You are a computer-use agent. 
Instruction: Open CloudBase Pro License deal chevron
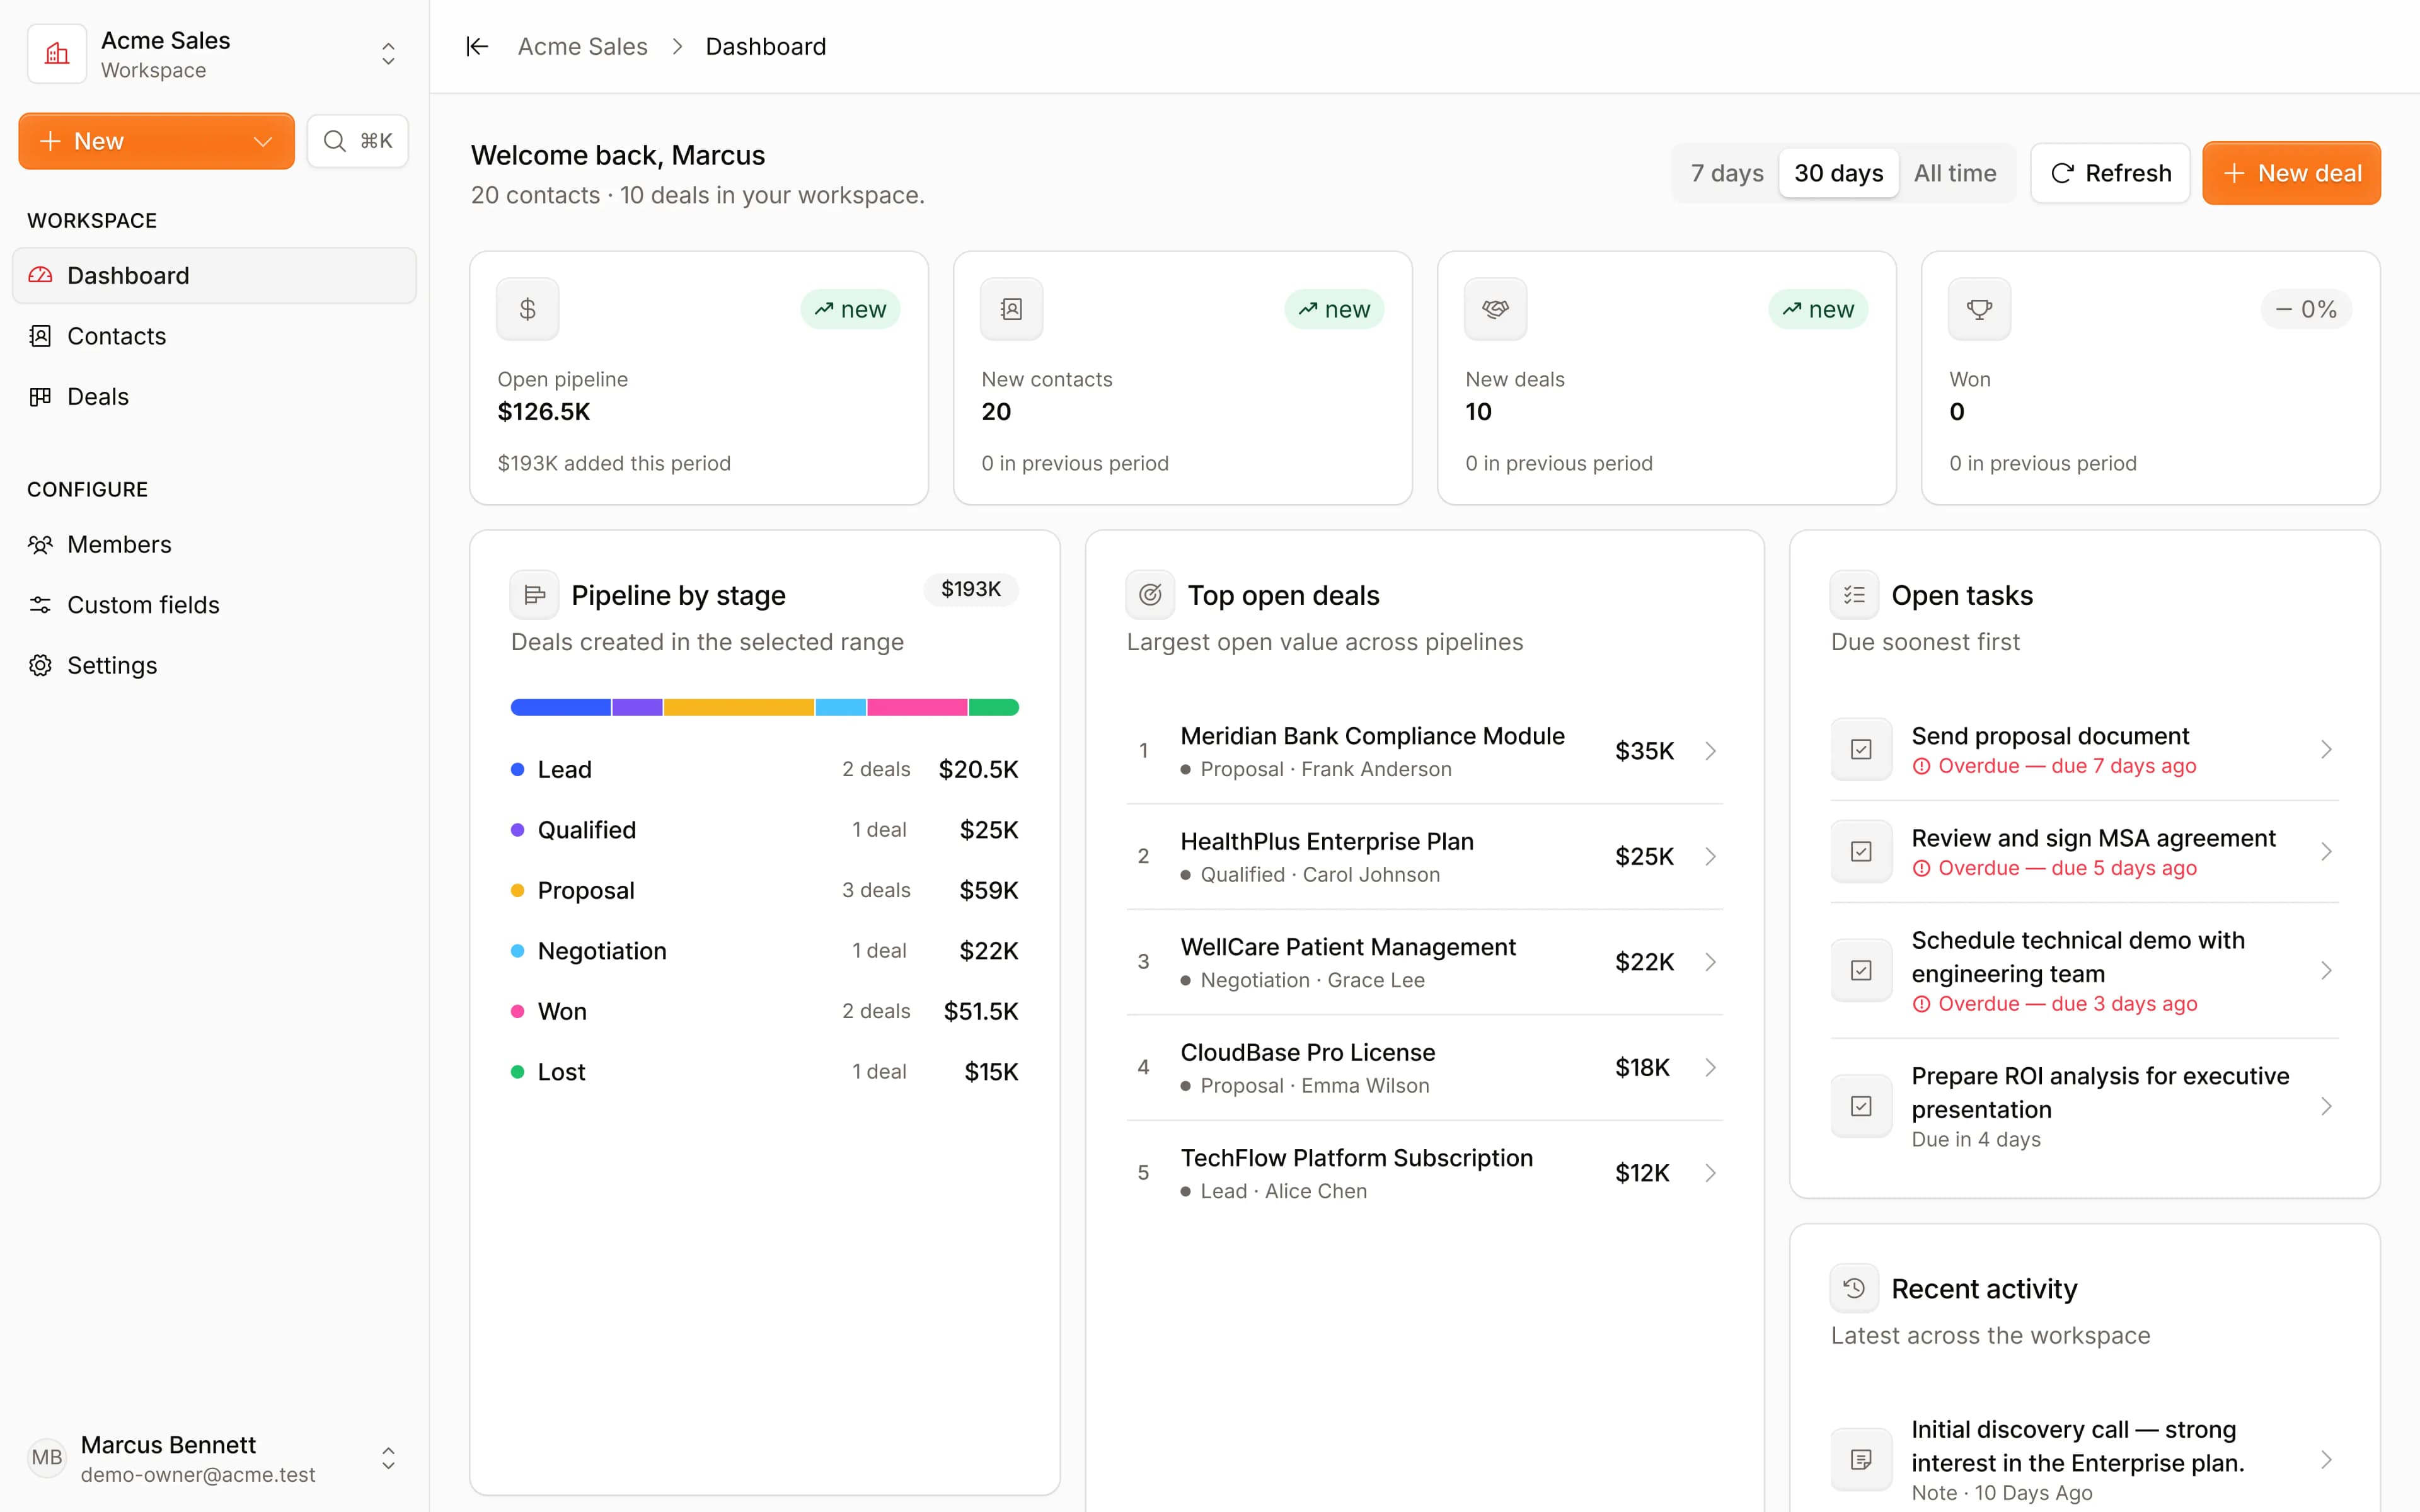point(1711,1067)
